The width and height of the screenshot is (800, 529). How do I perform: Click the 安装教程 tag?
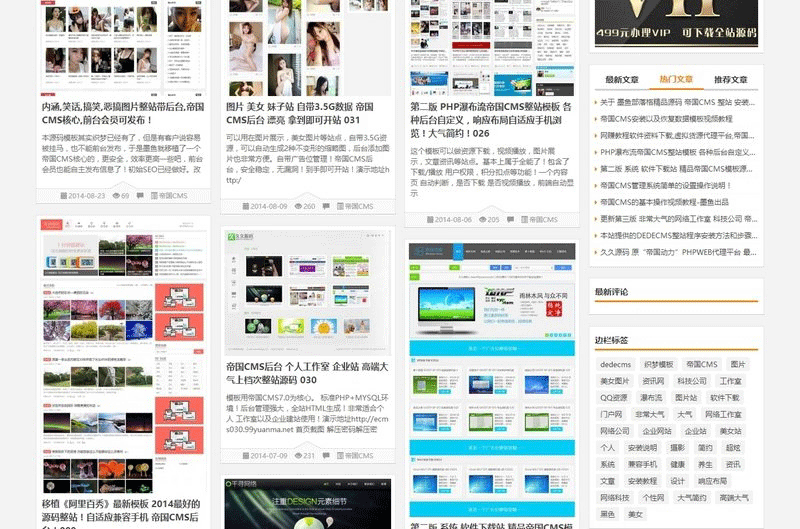click(642, 481)
